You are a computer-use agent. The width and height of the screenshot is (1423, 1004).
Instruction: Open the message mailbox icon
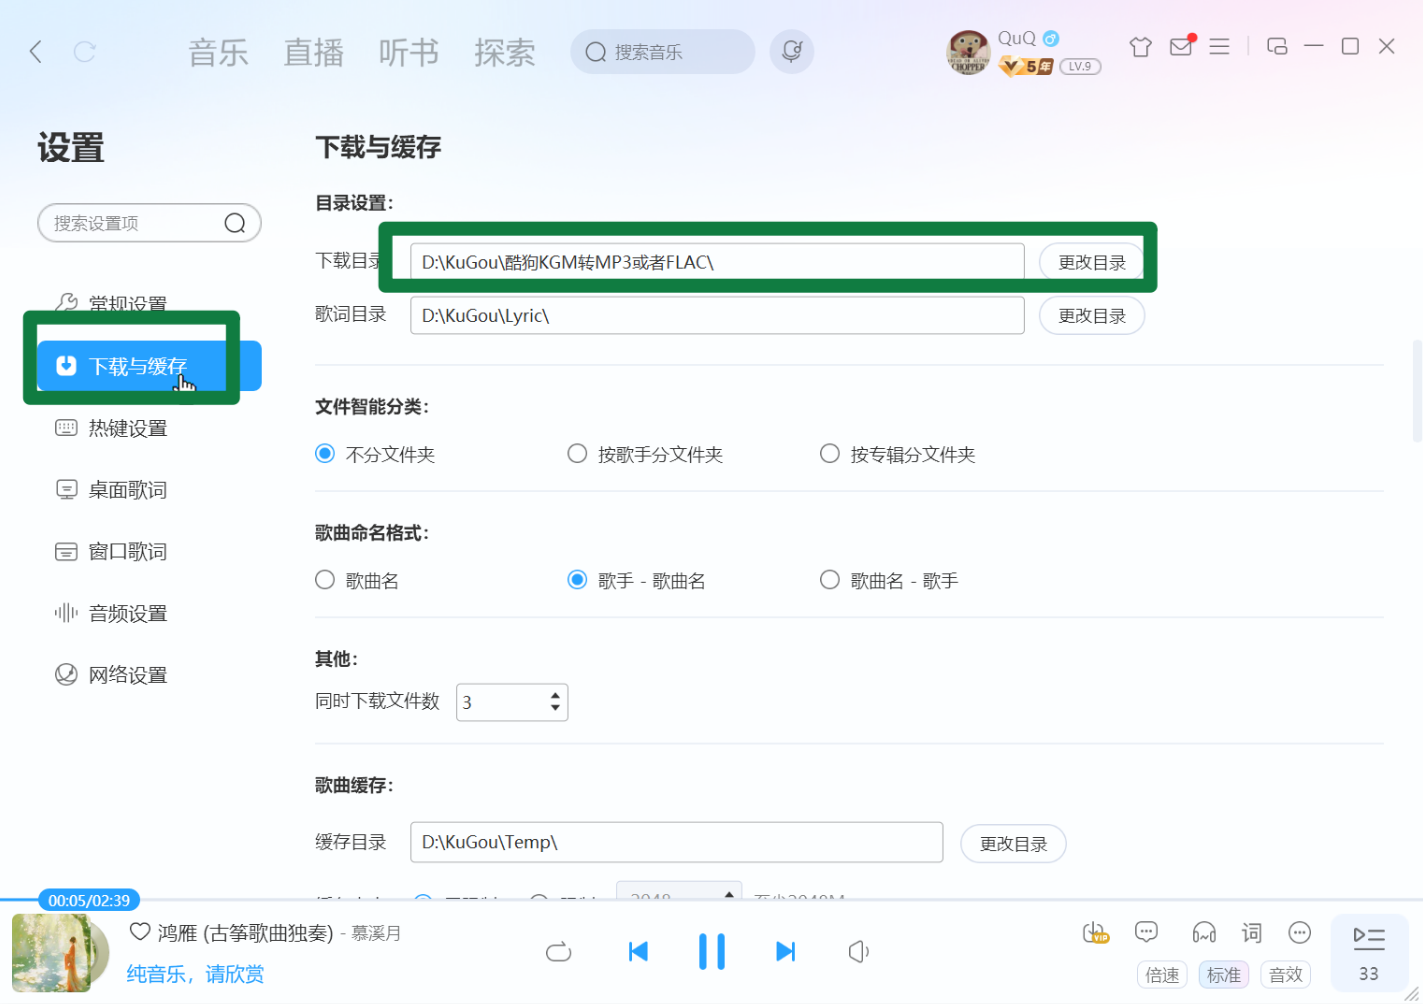coord(1181,46)
